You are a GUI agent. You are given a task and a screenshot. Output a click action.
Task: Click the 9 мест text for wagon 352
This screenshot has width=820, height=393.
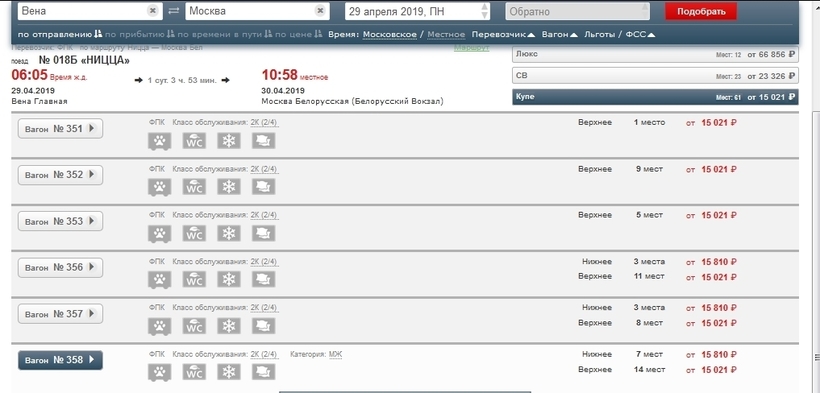tap(649, 169)
